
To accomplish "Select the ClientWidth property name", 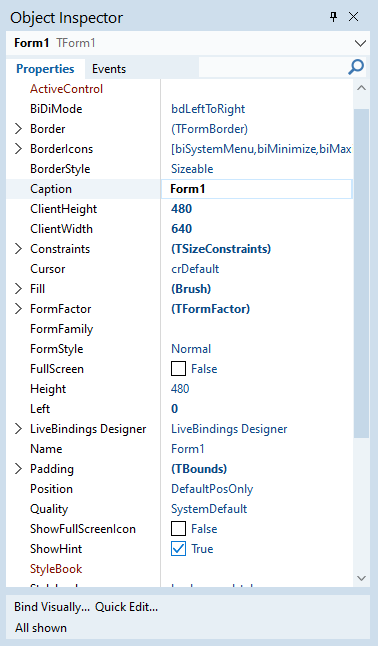I will (61, 229).
